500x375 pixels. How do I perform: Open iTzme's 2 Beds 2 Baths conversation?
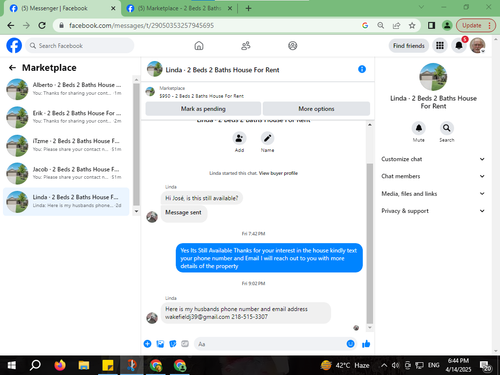(x=66, y=145)
